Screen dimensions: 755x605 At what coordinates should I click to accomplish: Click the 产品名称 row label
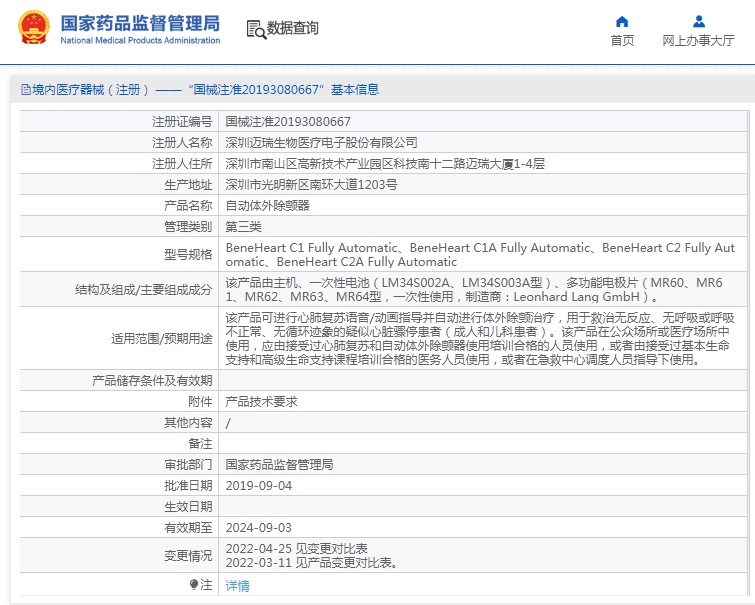pos(188,206)
